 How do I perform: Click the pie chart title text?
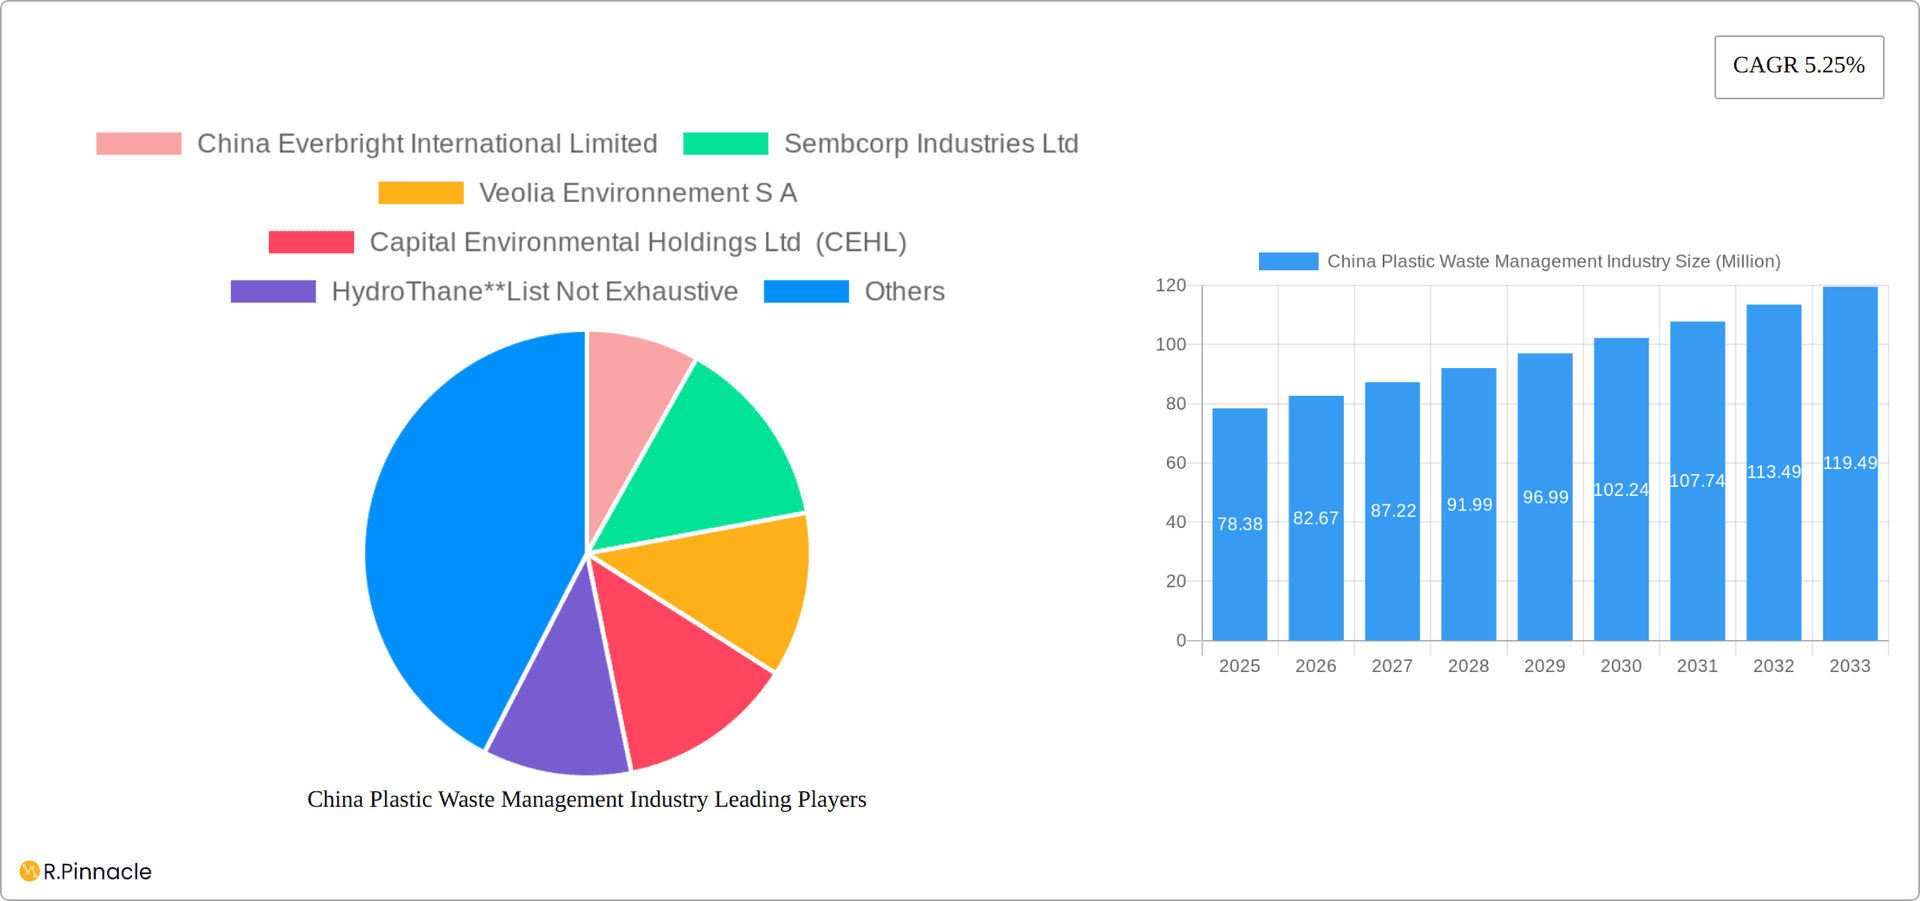tap(586, 799)
